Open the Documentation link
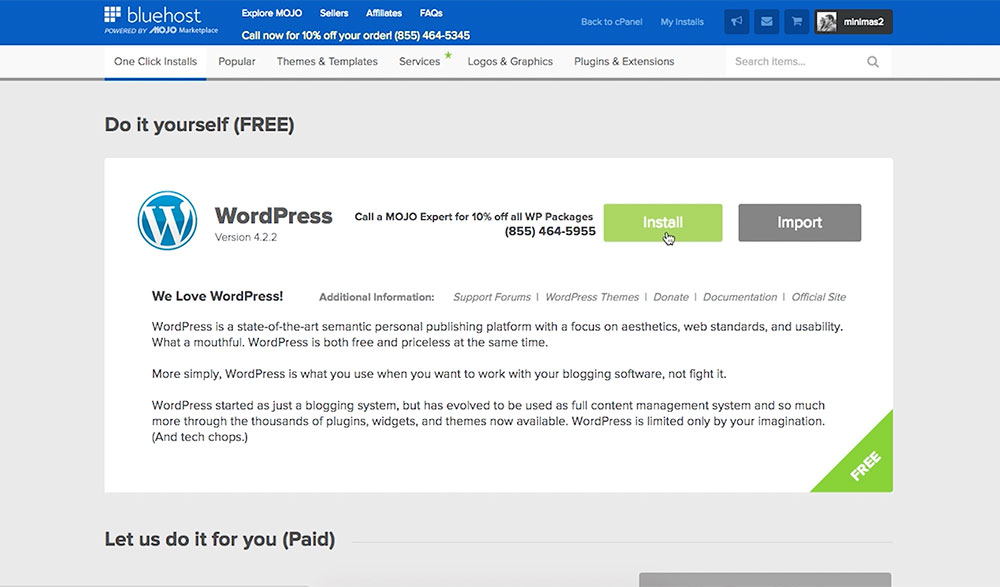The width and height of the screenshot is (1000, 587). pos(740,297)
